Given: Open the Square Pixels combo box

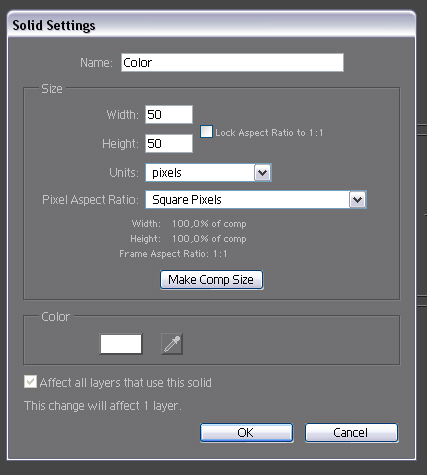Looking at the screenshot, I should [256, 200].
